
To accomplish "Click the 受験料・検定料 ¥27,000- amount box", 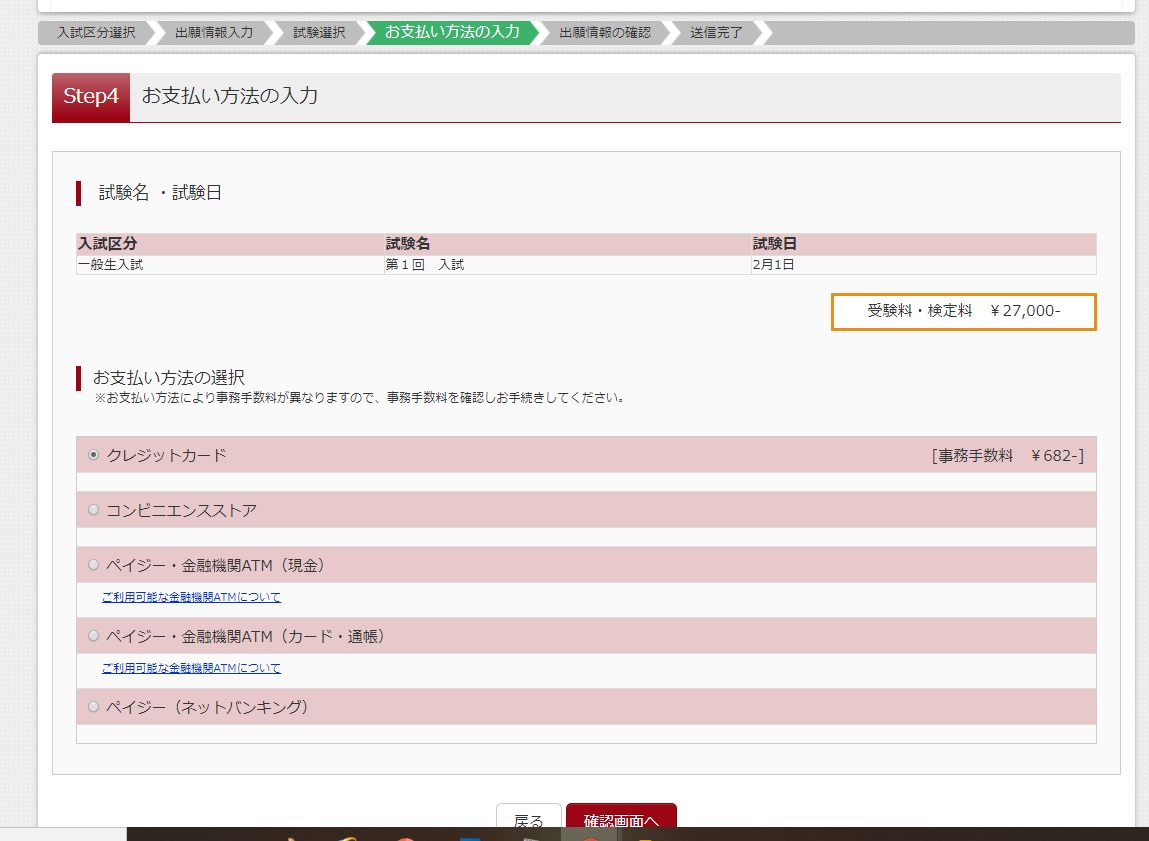I will [x=964, y=312].
